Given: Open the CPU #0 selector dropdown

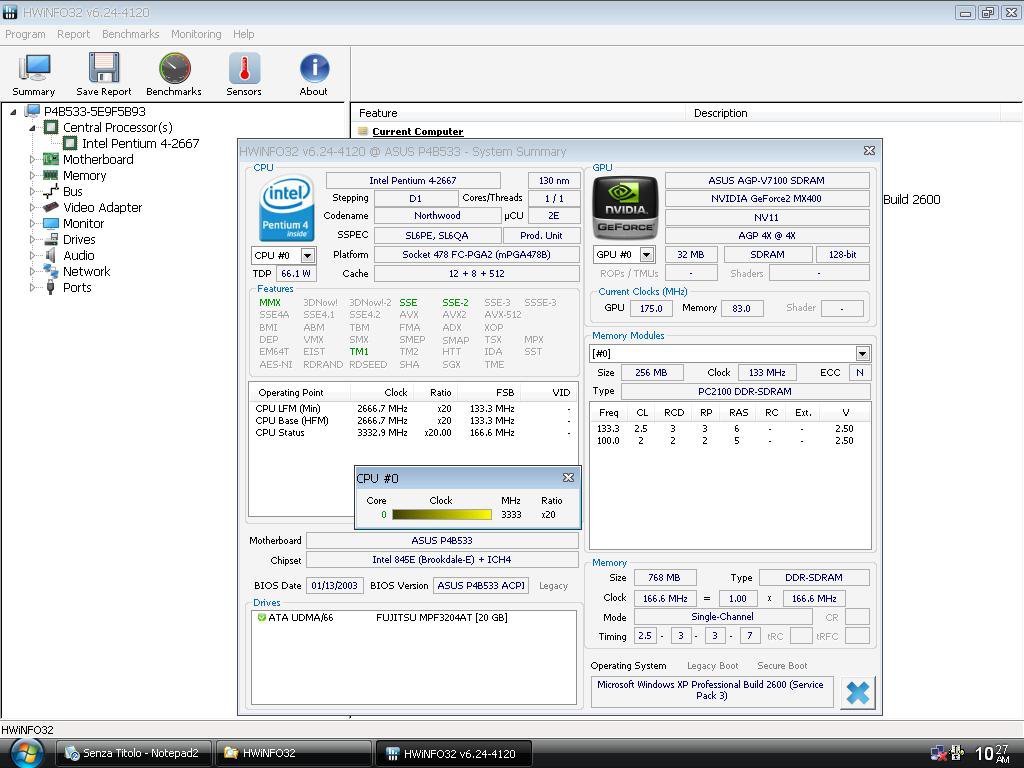Looking at the screenshot, I should (307, 256).
